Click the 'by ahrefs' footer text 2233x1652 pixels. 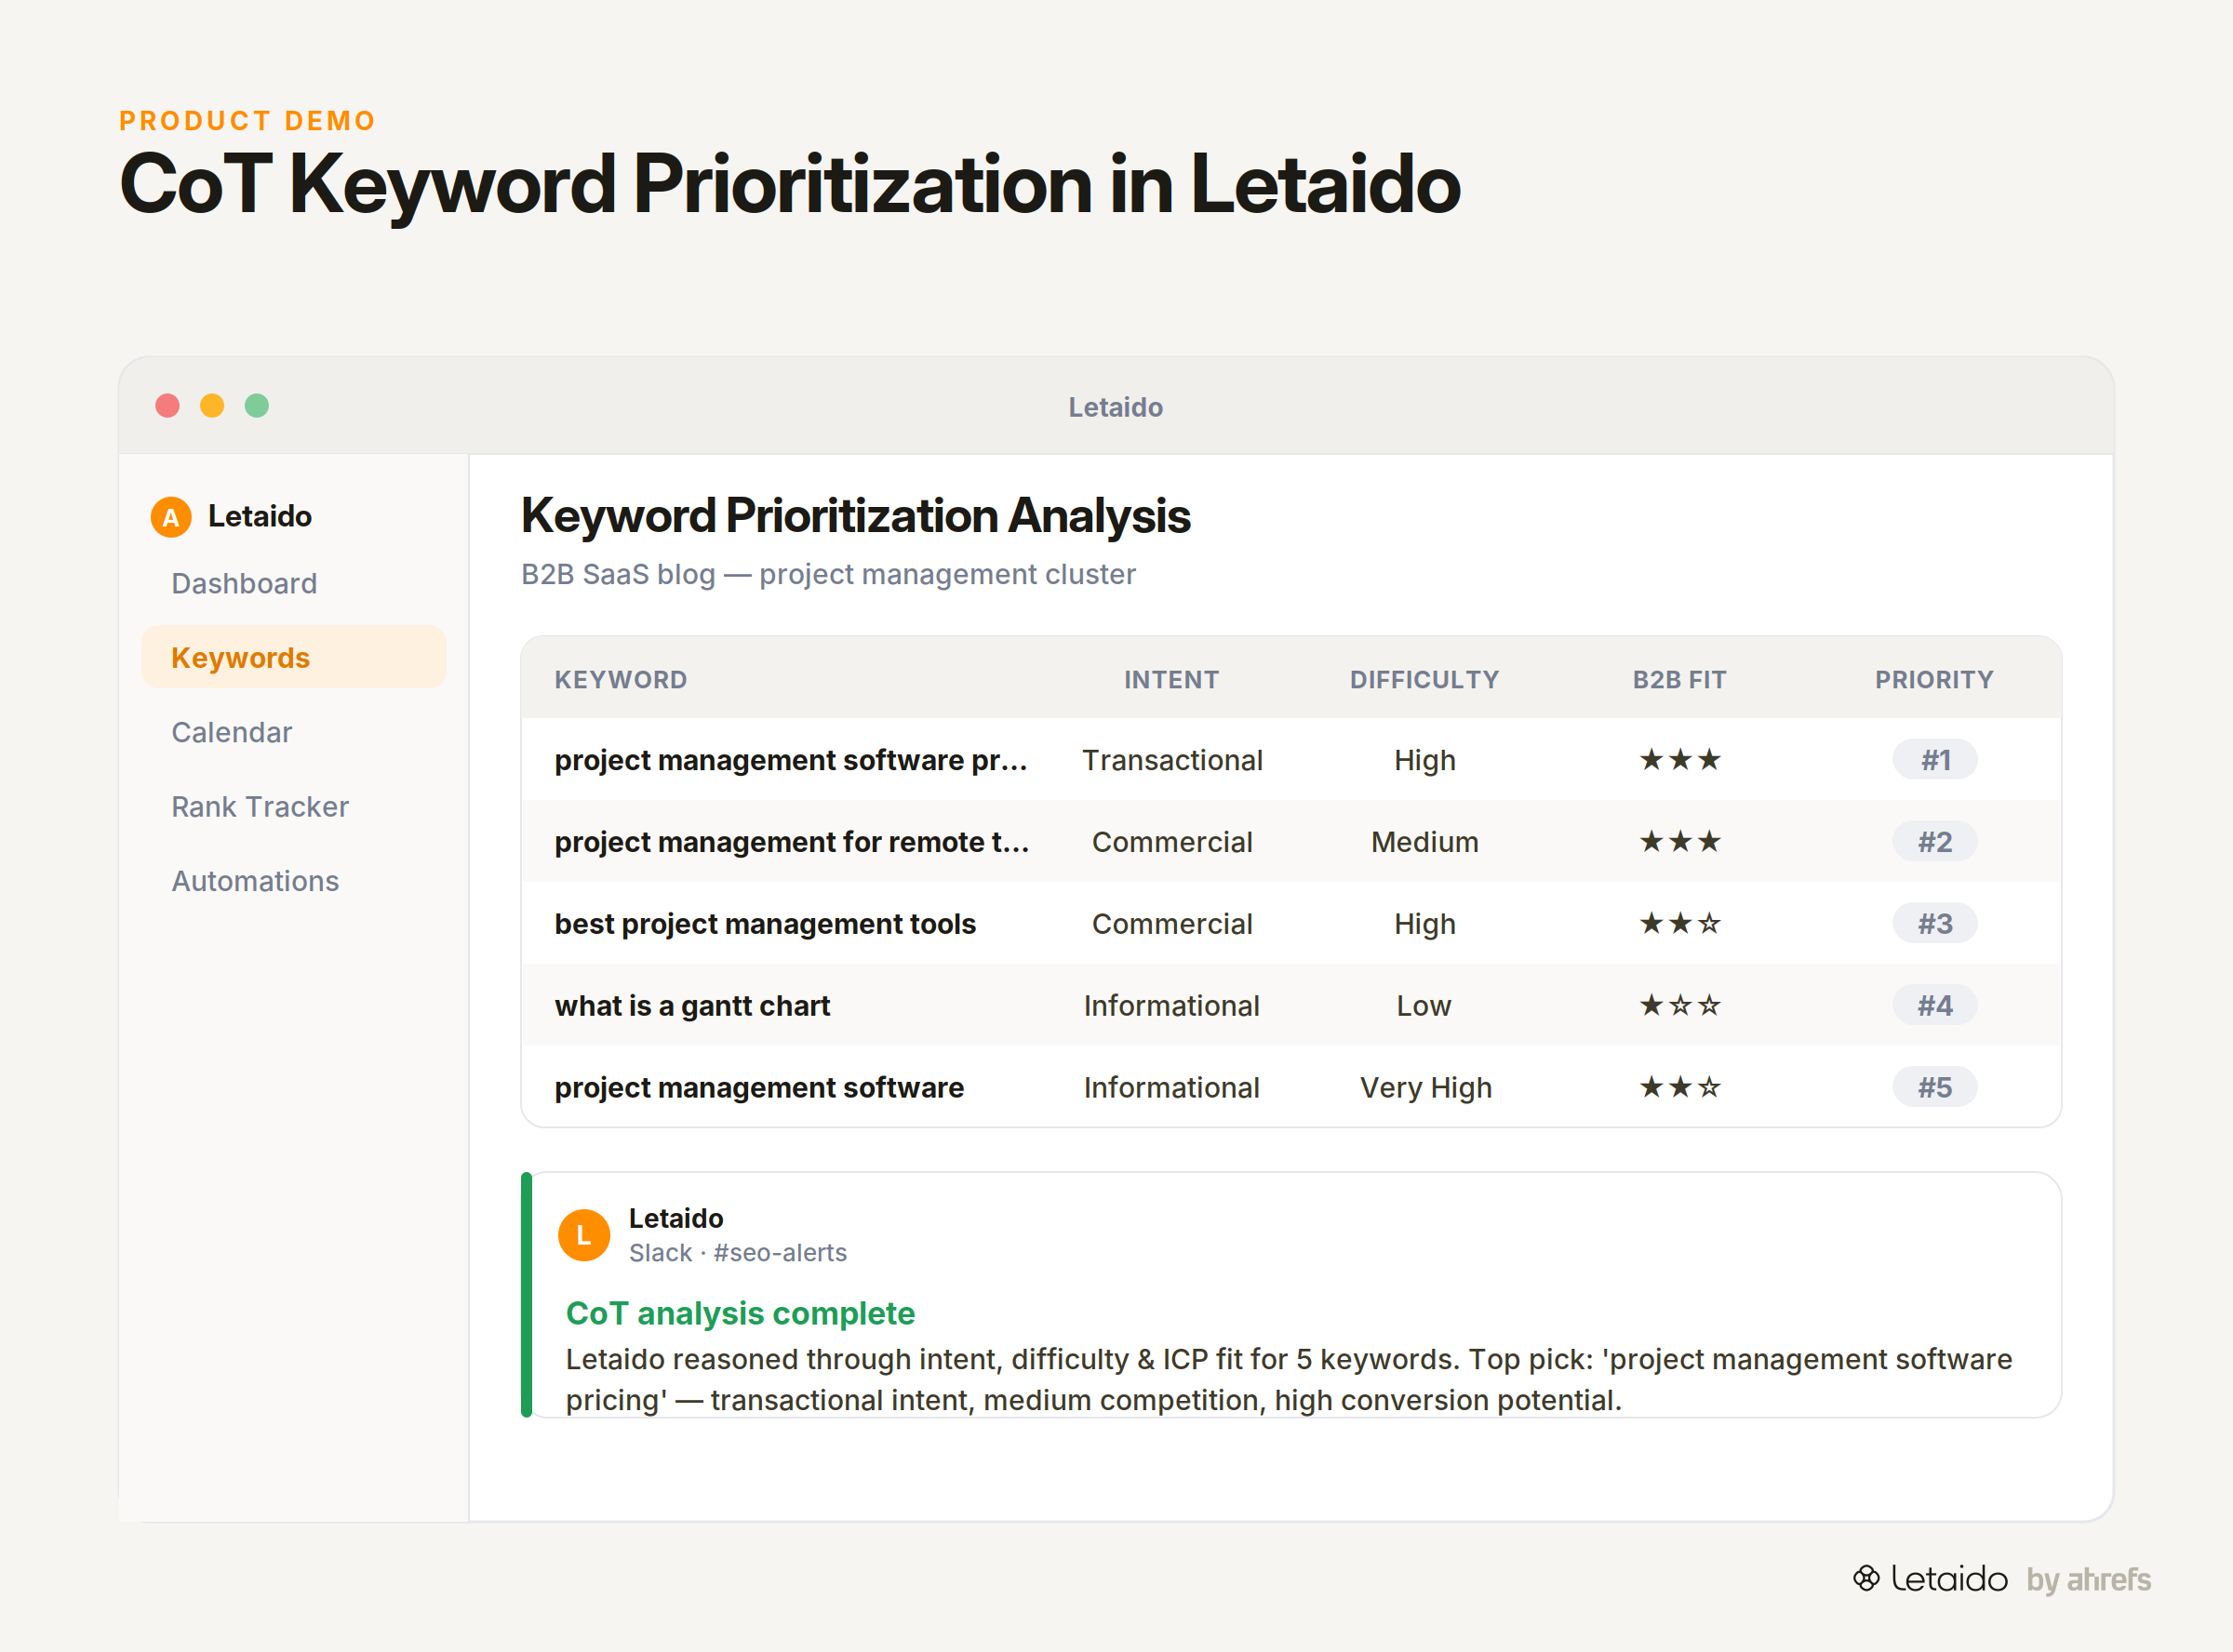tap(2089, 1580)
